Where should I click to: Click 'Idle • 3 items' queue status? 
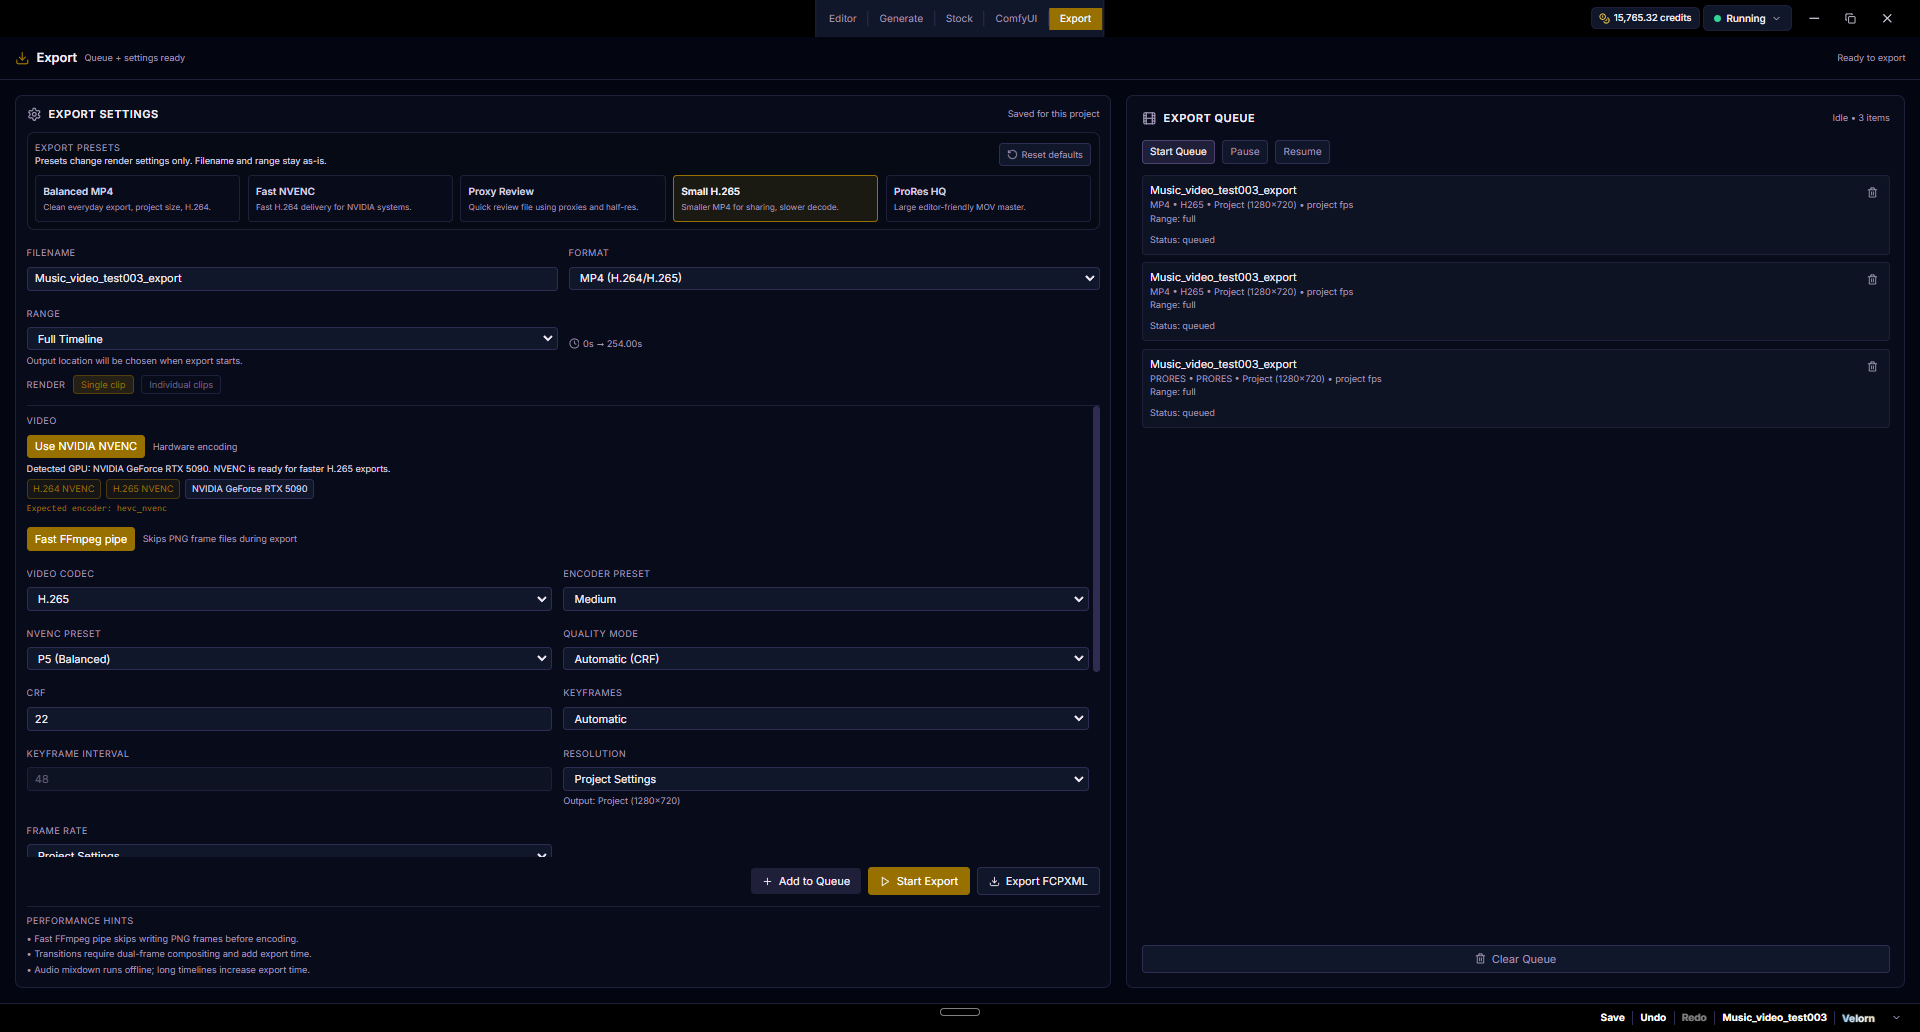(1860, 118)
